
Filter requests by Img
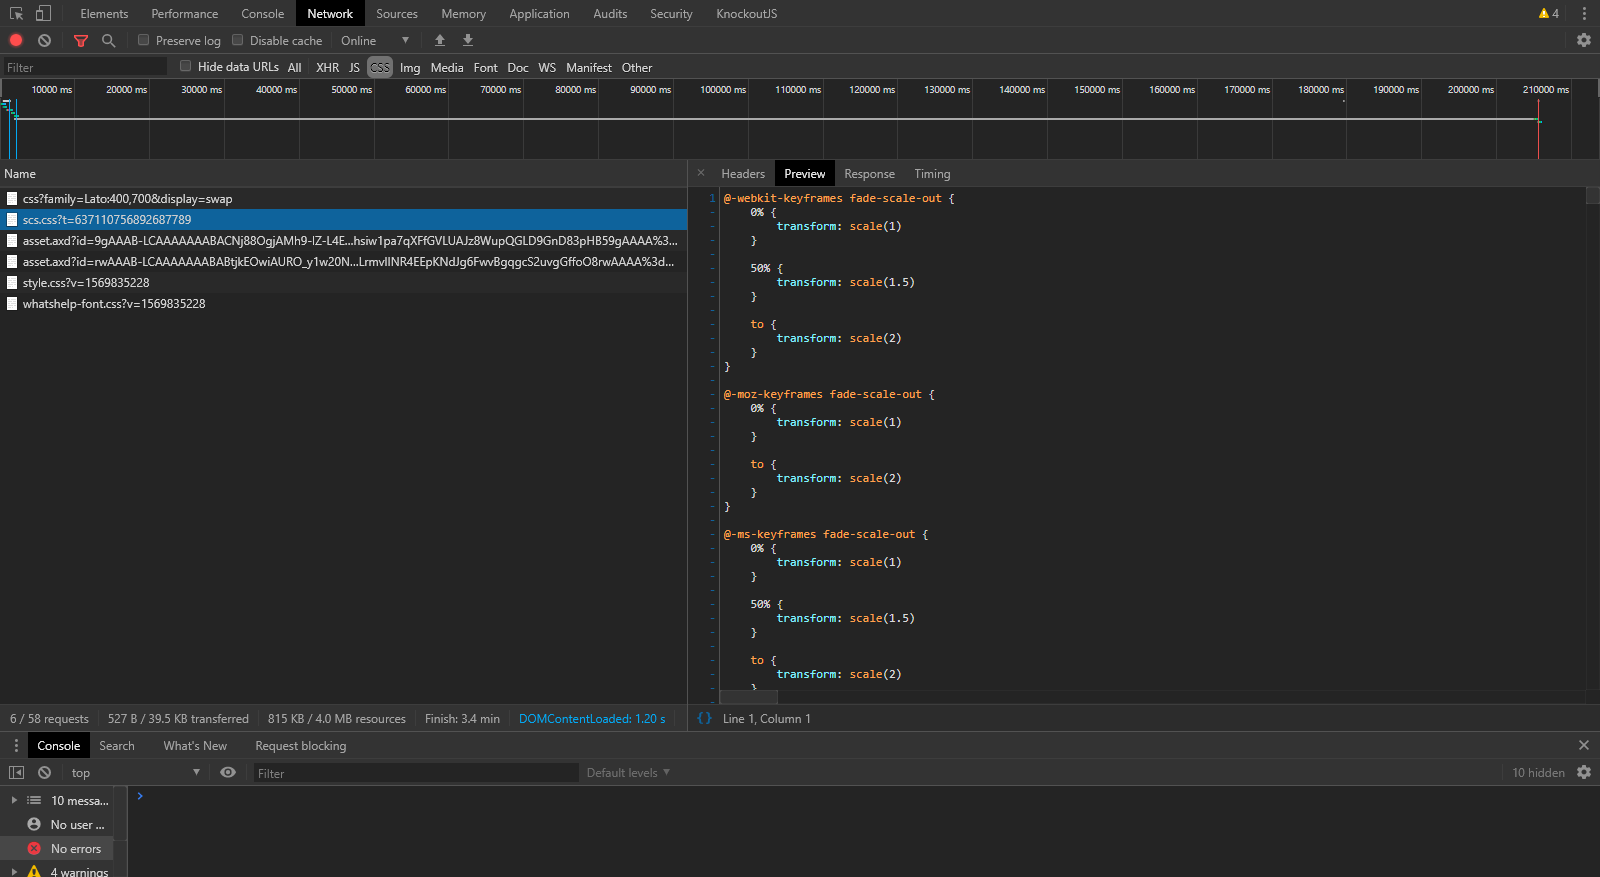pos(410,67)
